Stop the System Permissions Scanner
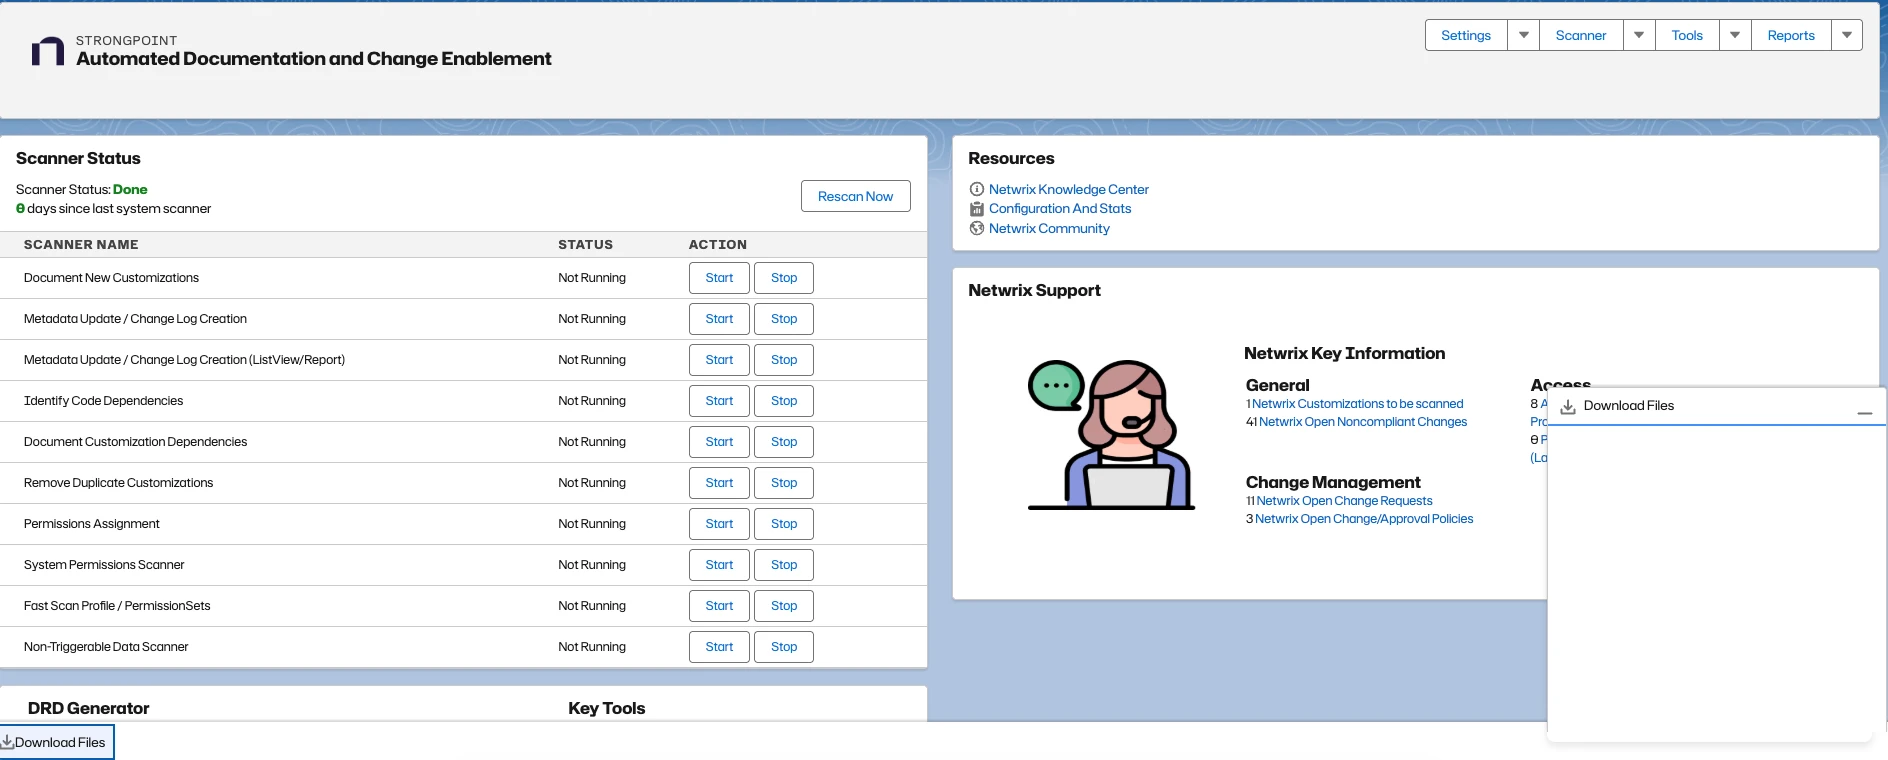Viewport: 1888px width, 760px height. coord(784,565)
